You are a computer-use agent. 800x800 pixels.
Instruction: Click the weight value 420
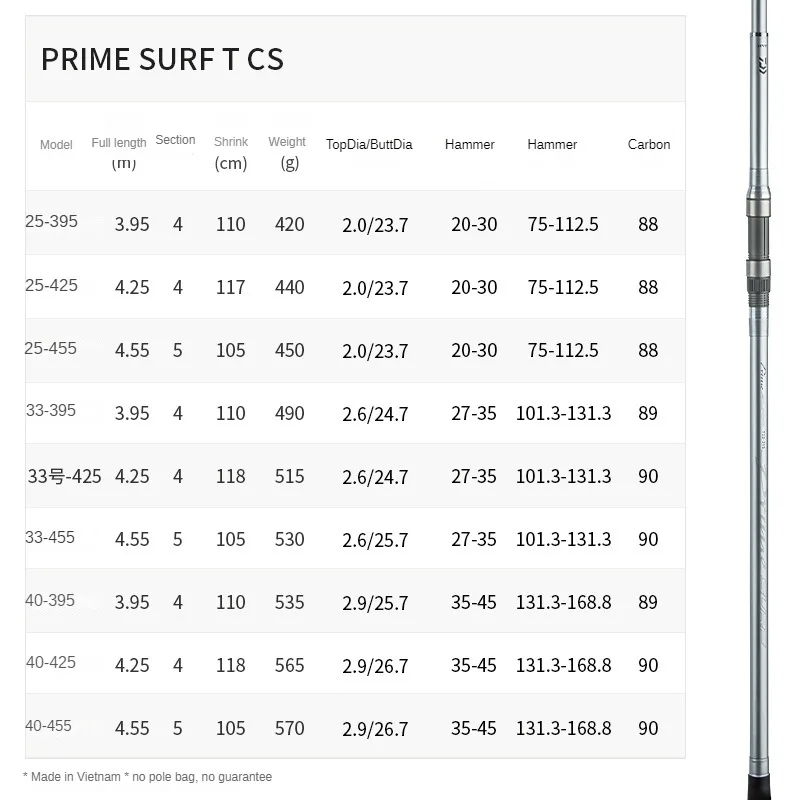coord(290,225)
